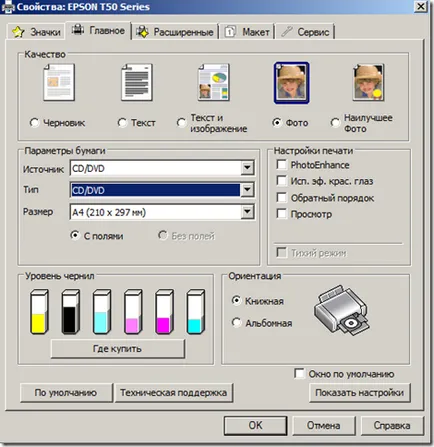
Task: Choose the Книжная portrait orientation
Action: [x=236, y=300]
